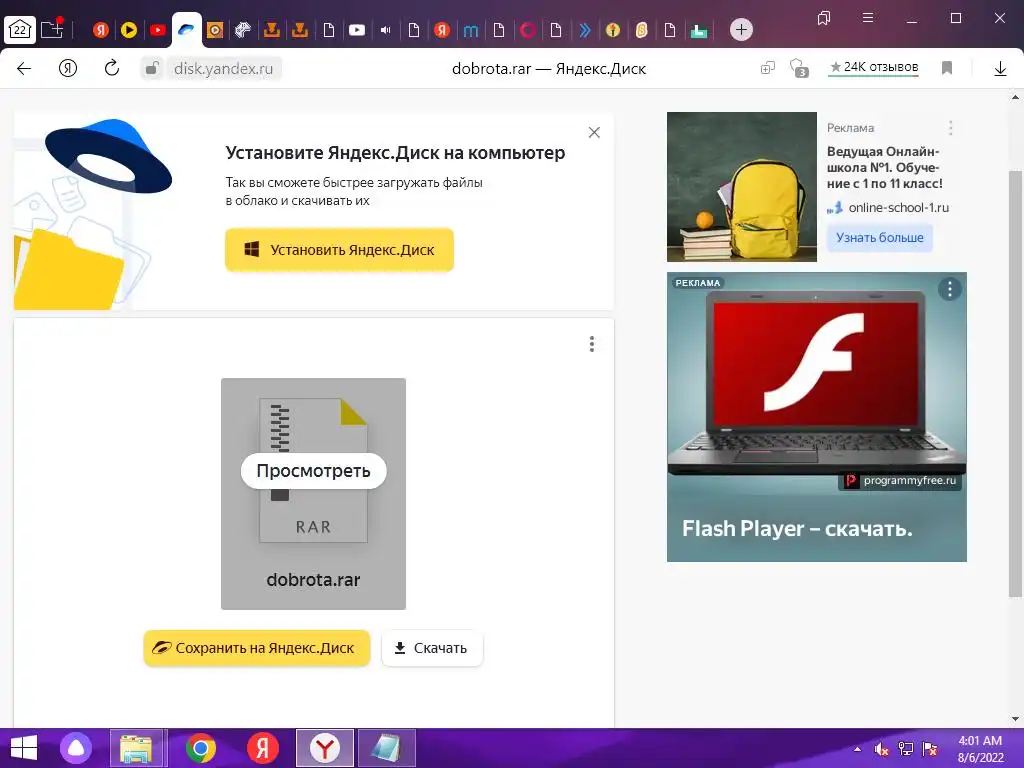Open the red Yandex icon on taskbar
1024x768 pixels.
pyautogui.click(x=263, y=748)
